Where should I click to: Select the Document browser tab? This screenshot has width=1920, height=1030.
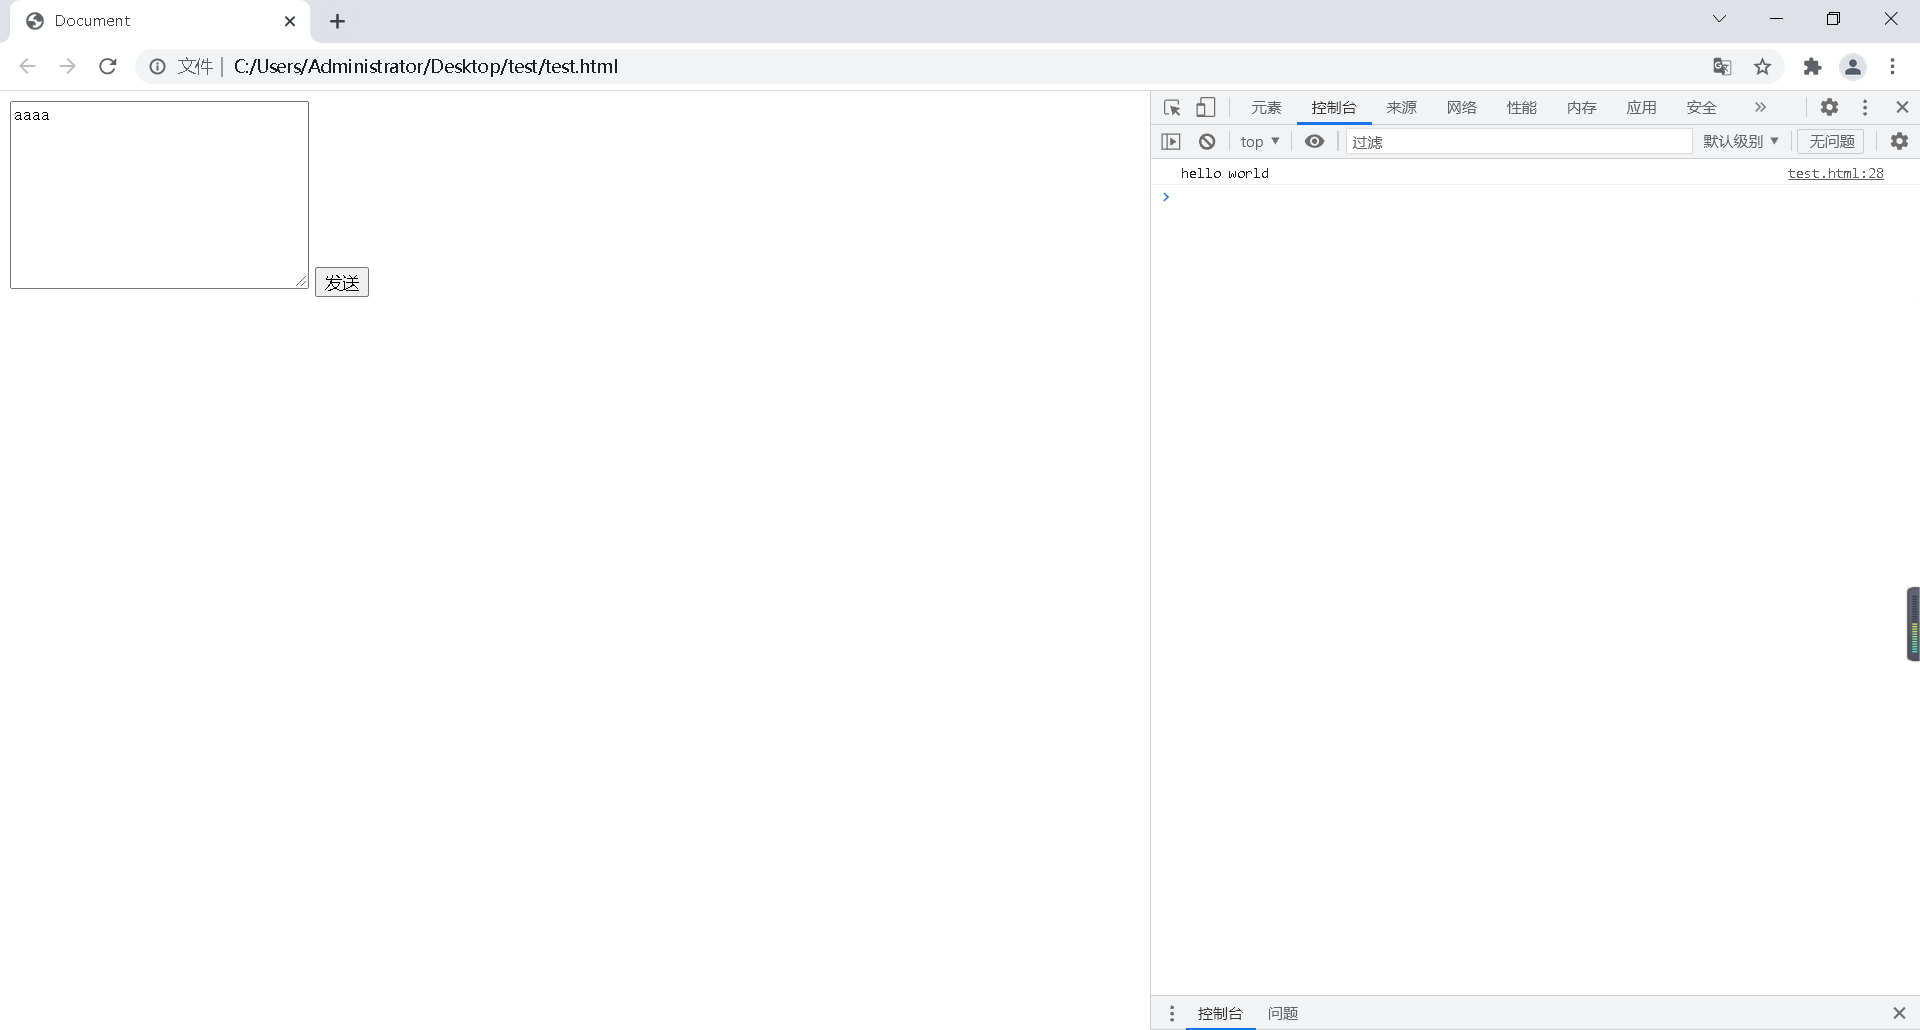[160, 21]
